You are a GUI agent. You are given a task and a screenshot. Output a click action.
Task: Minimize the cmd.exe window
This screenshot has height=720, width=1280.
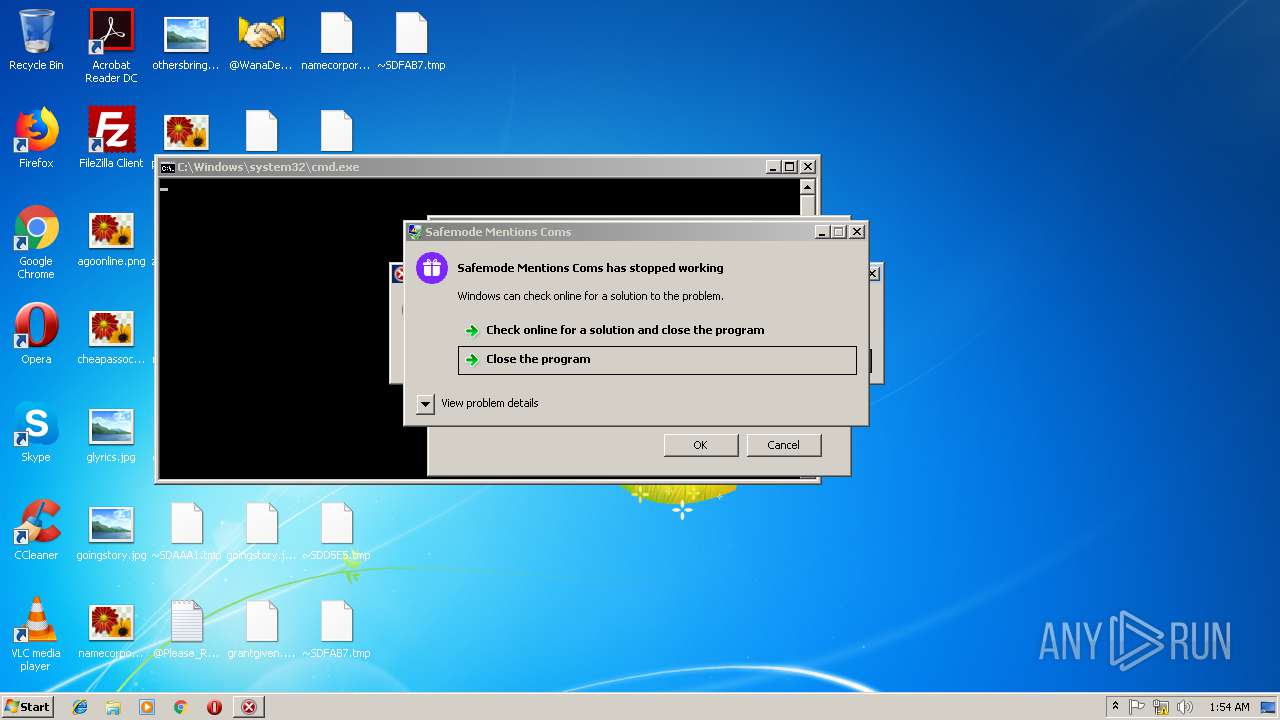[773, 167]
